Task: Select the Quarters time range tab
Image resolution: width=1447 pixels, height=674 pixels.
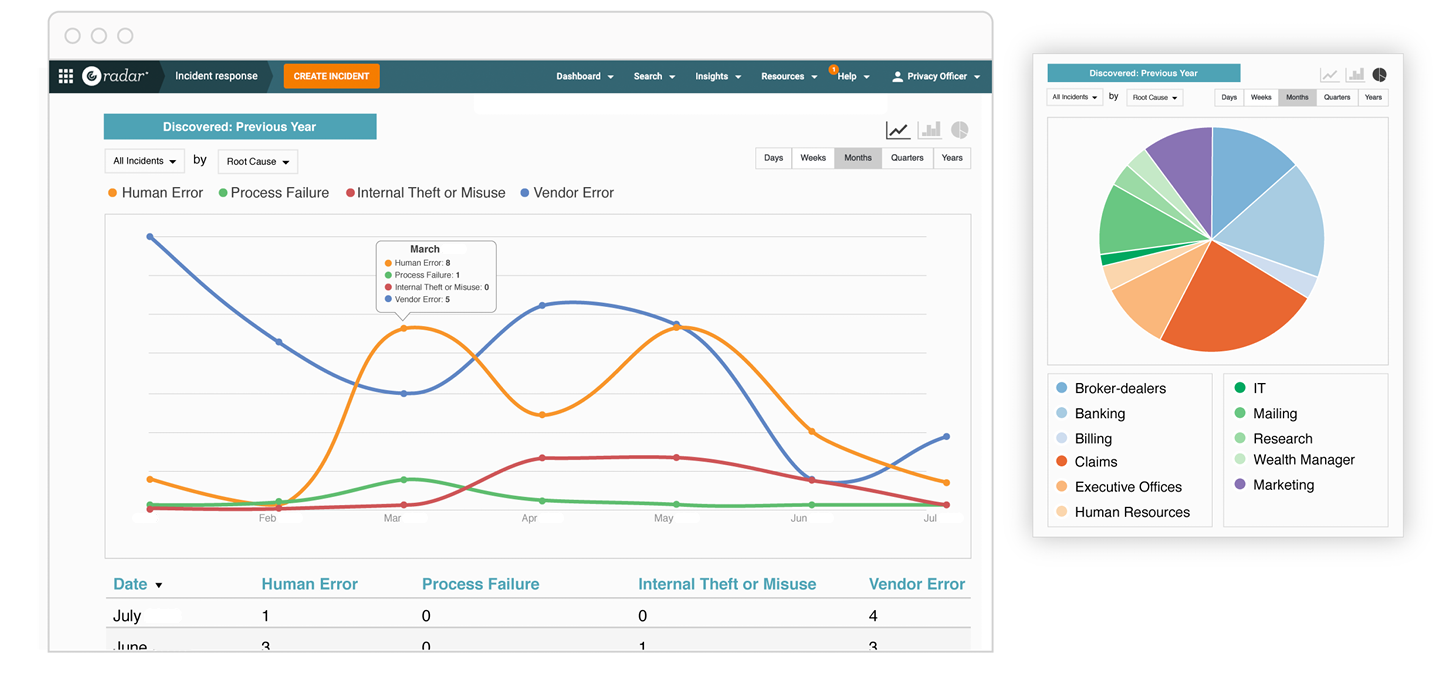Action: click(907, 158)
